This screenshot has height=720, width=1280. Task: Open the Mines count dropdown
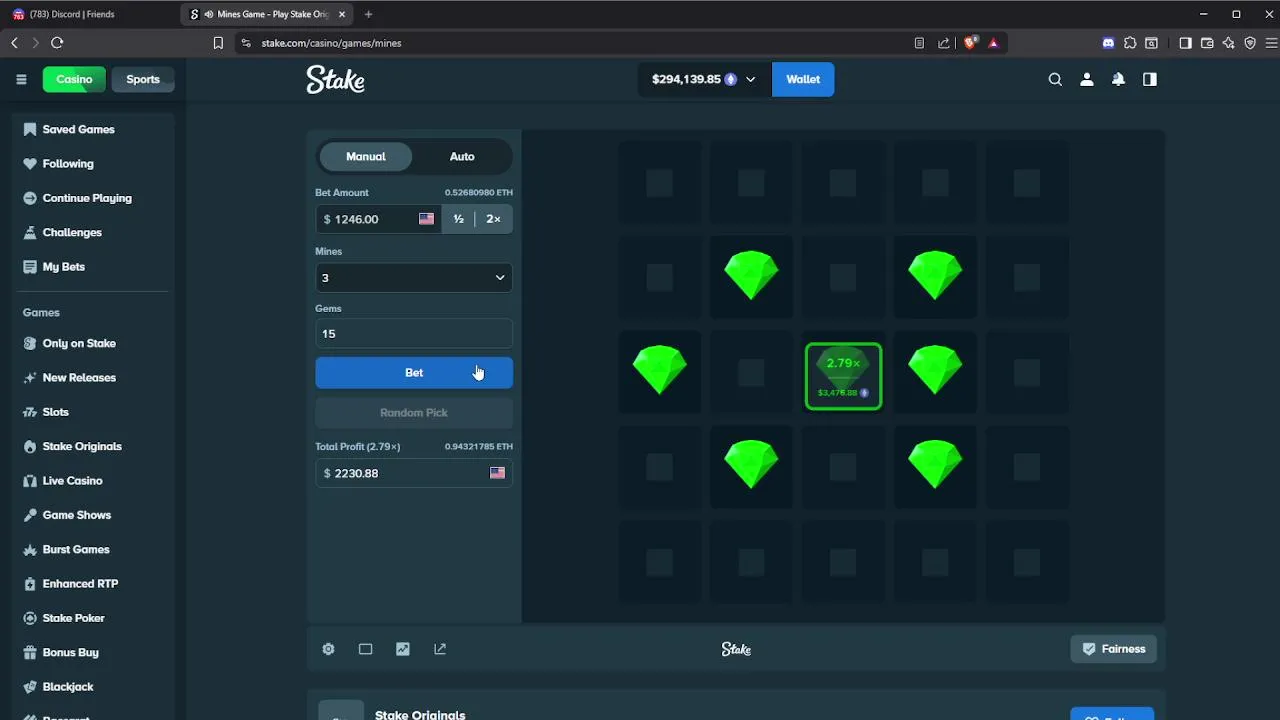pyautogui.click(x=414, y=277)
